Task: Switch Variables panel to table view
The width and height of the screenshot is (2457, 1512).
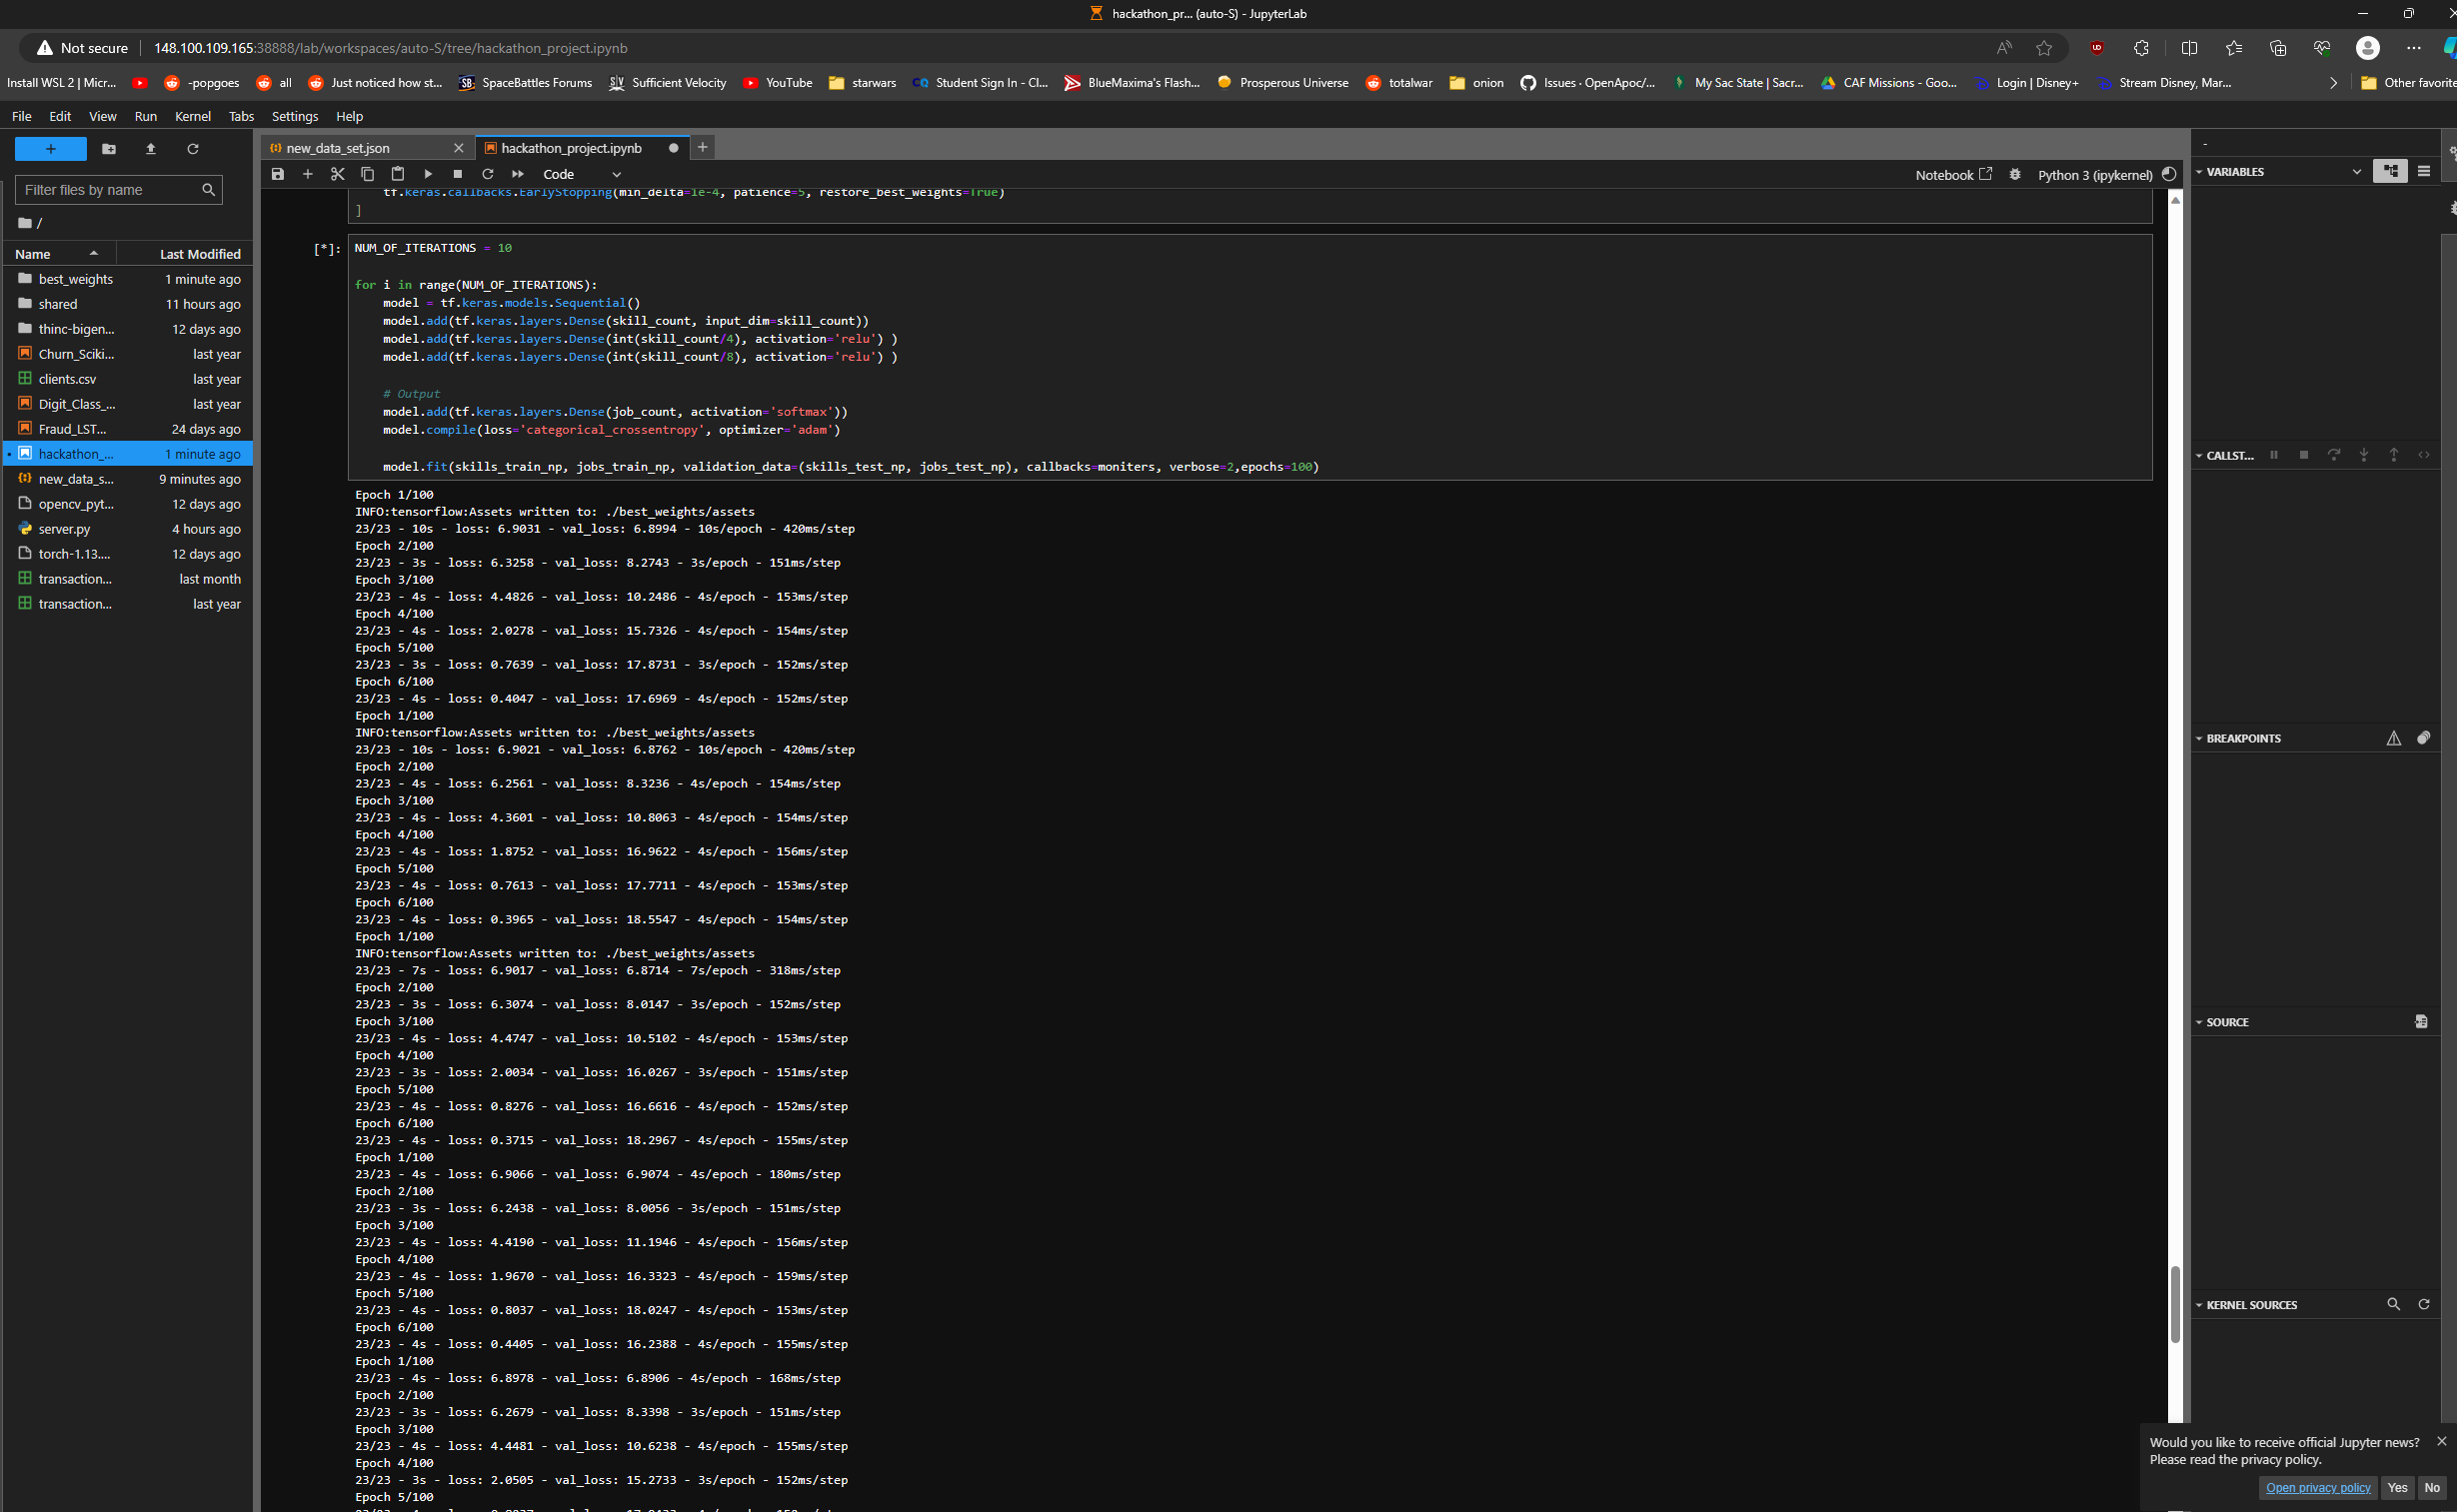Action: tap(2424, 171)
